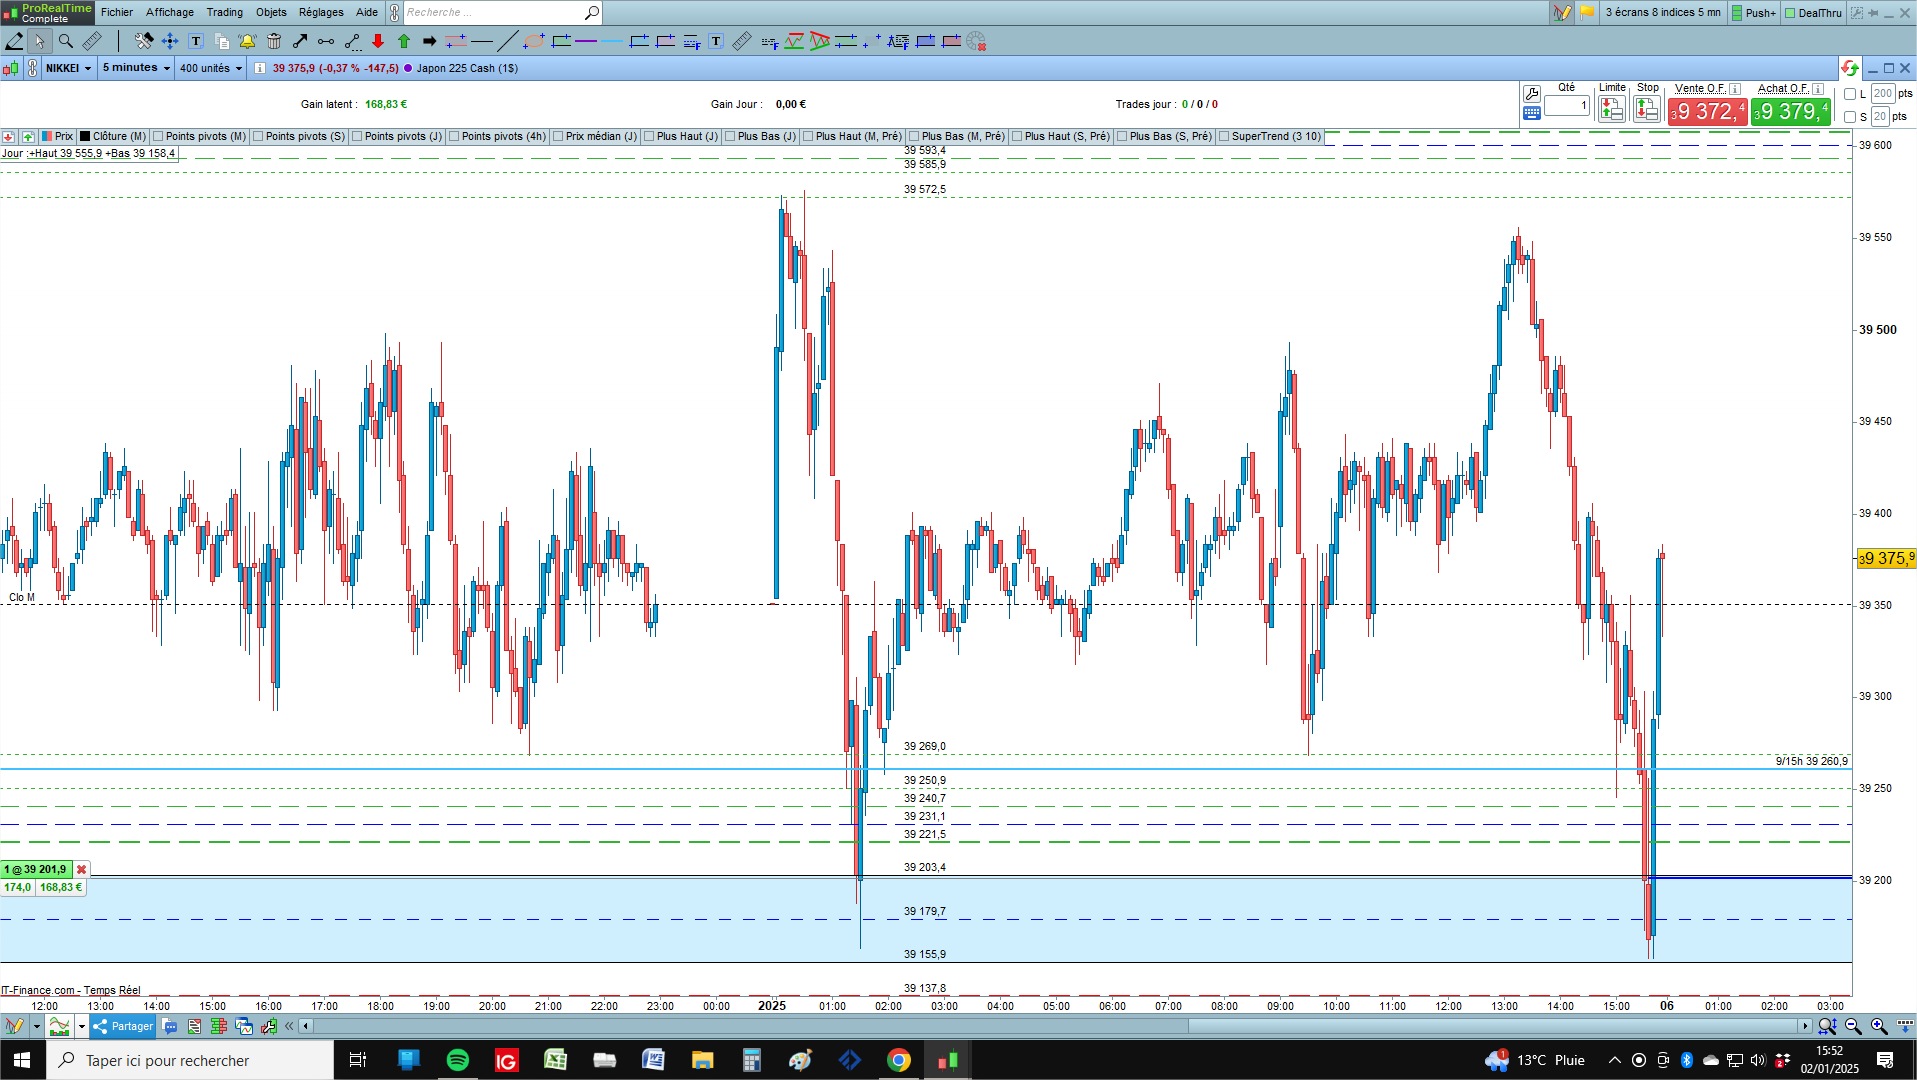
Task: Click the Limite order icon
Action: click(x=1611, y=109)
